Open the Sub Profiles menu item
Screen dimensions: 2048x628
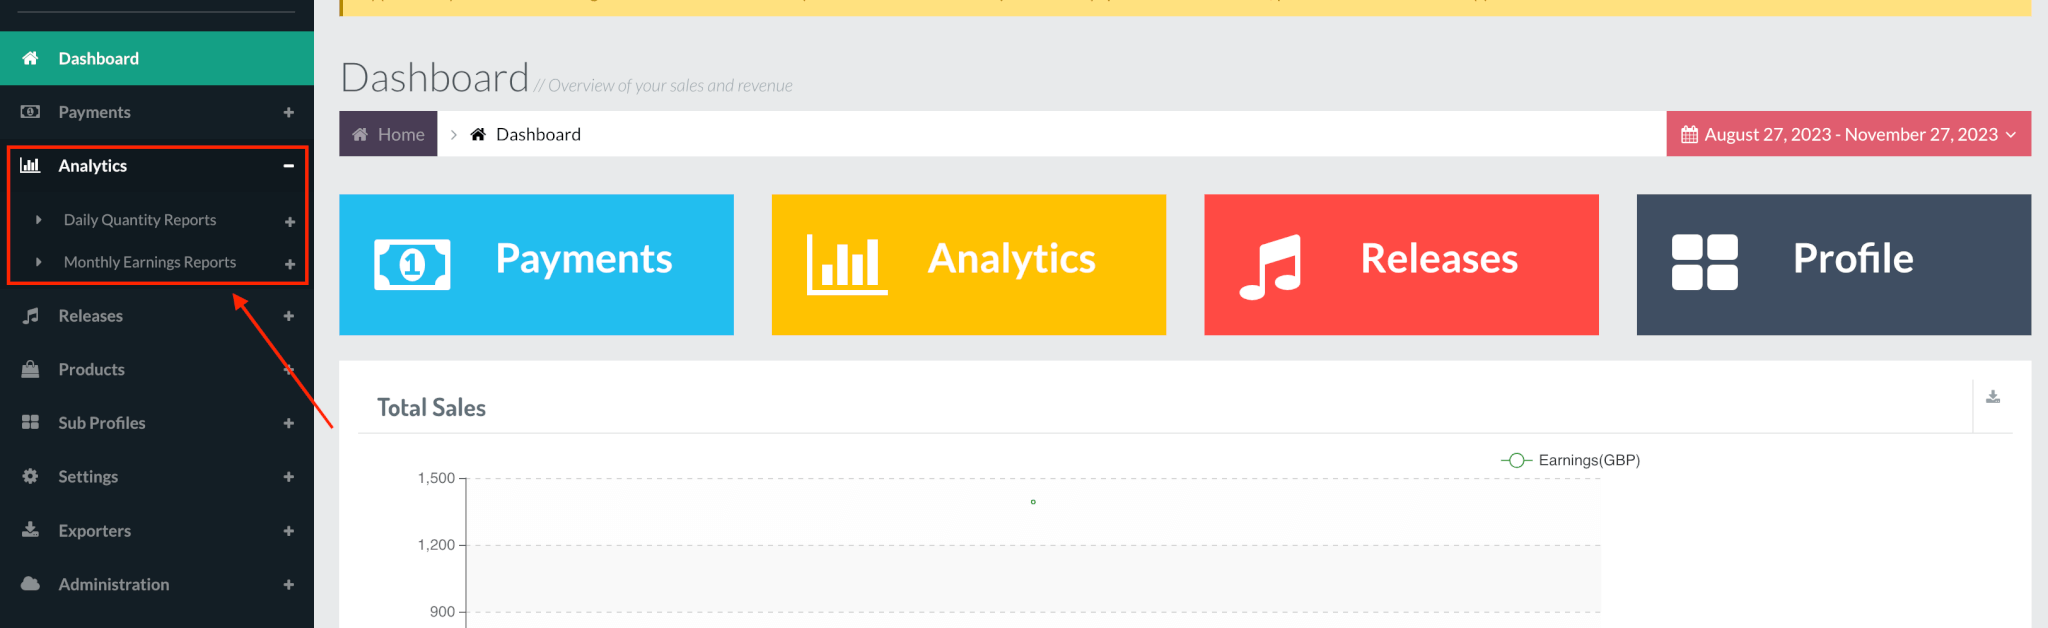pos(101,423)
